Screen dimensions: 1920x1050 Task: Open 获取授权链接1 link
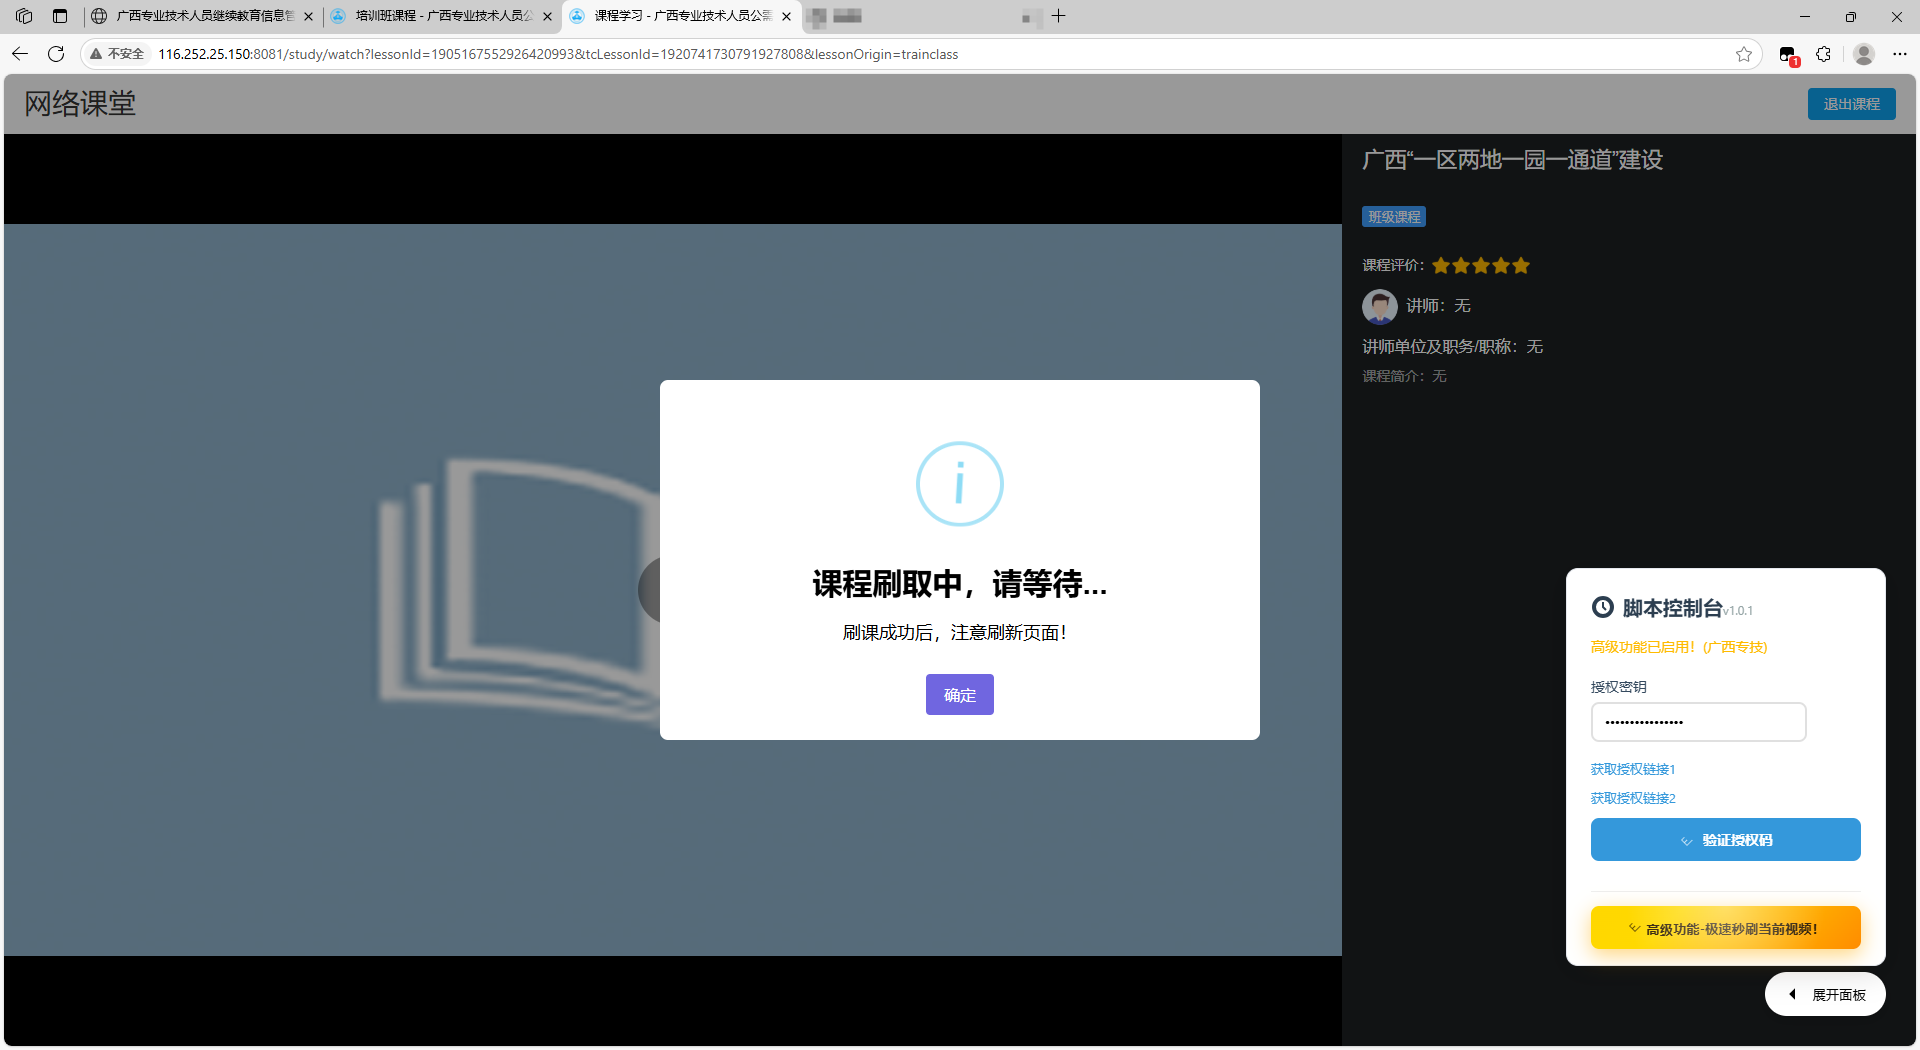tap(1633, 769)
